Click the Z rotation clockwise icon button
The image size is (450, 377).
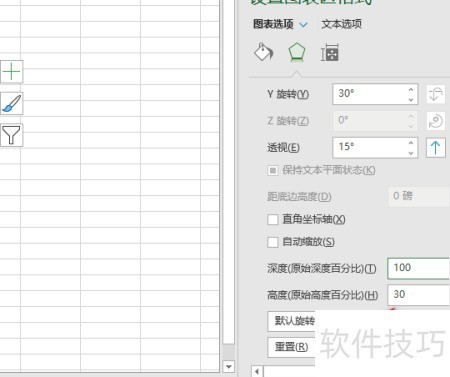[436, 121]
